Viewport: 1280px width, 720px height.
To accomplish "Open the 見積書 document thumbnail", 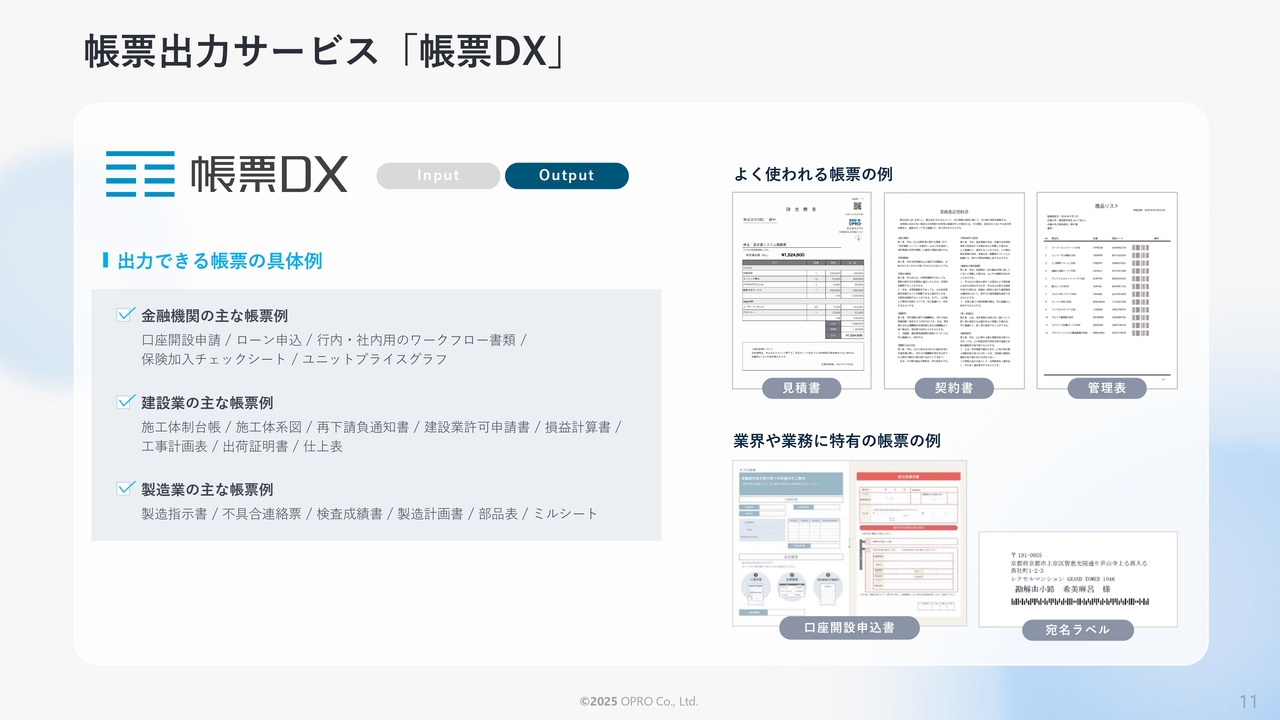I will 801,284.
